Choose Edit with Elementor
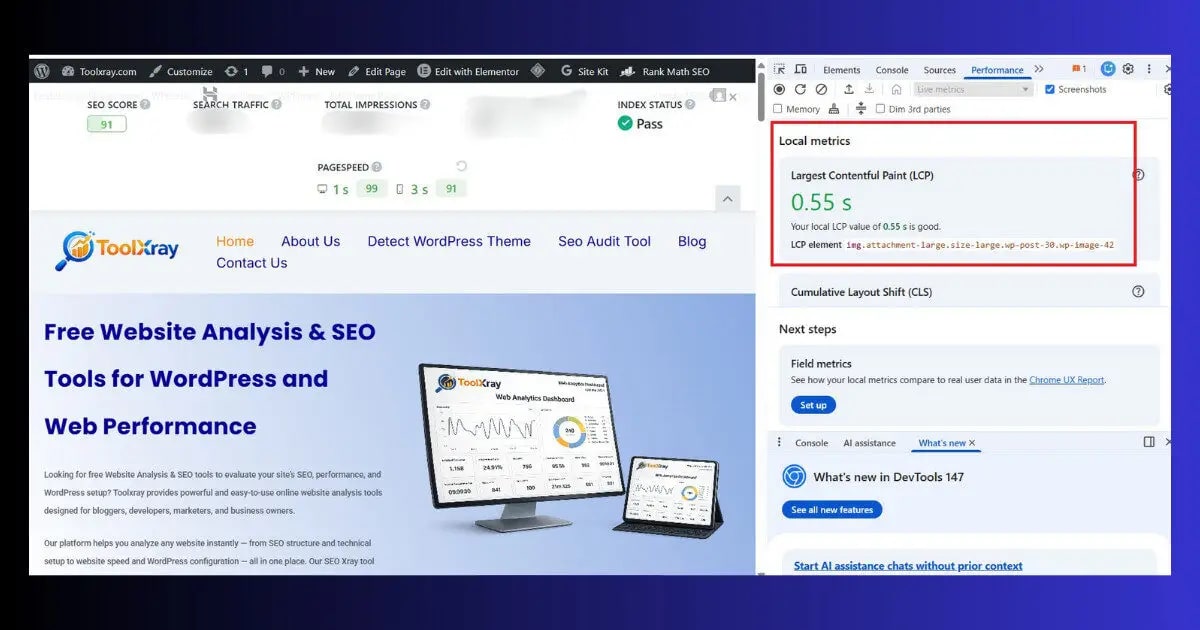The image size is (1200, 630). click(x=468, y=71)
